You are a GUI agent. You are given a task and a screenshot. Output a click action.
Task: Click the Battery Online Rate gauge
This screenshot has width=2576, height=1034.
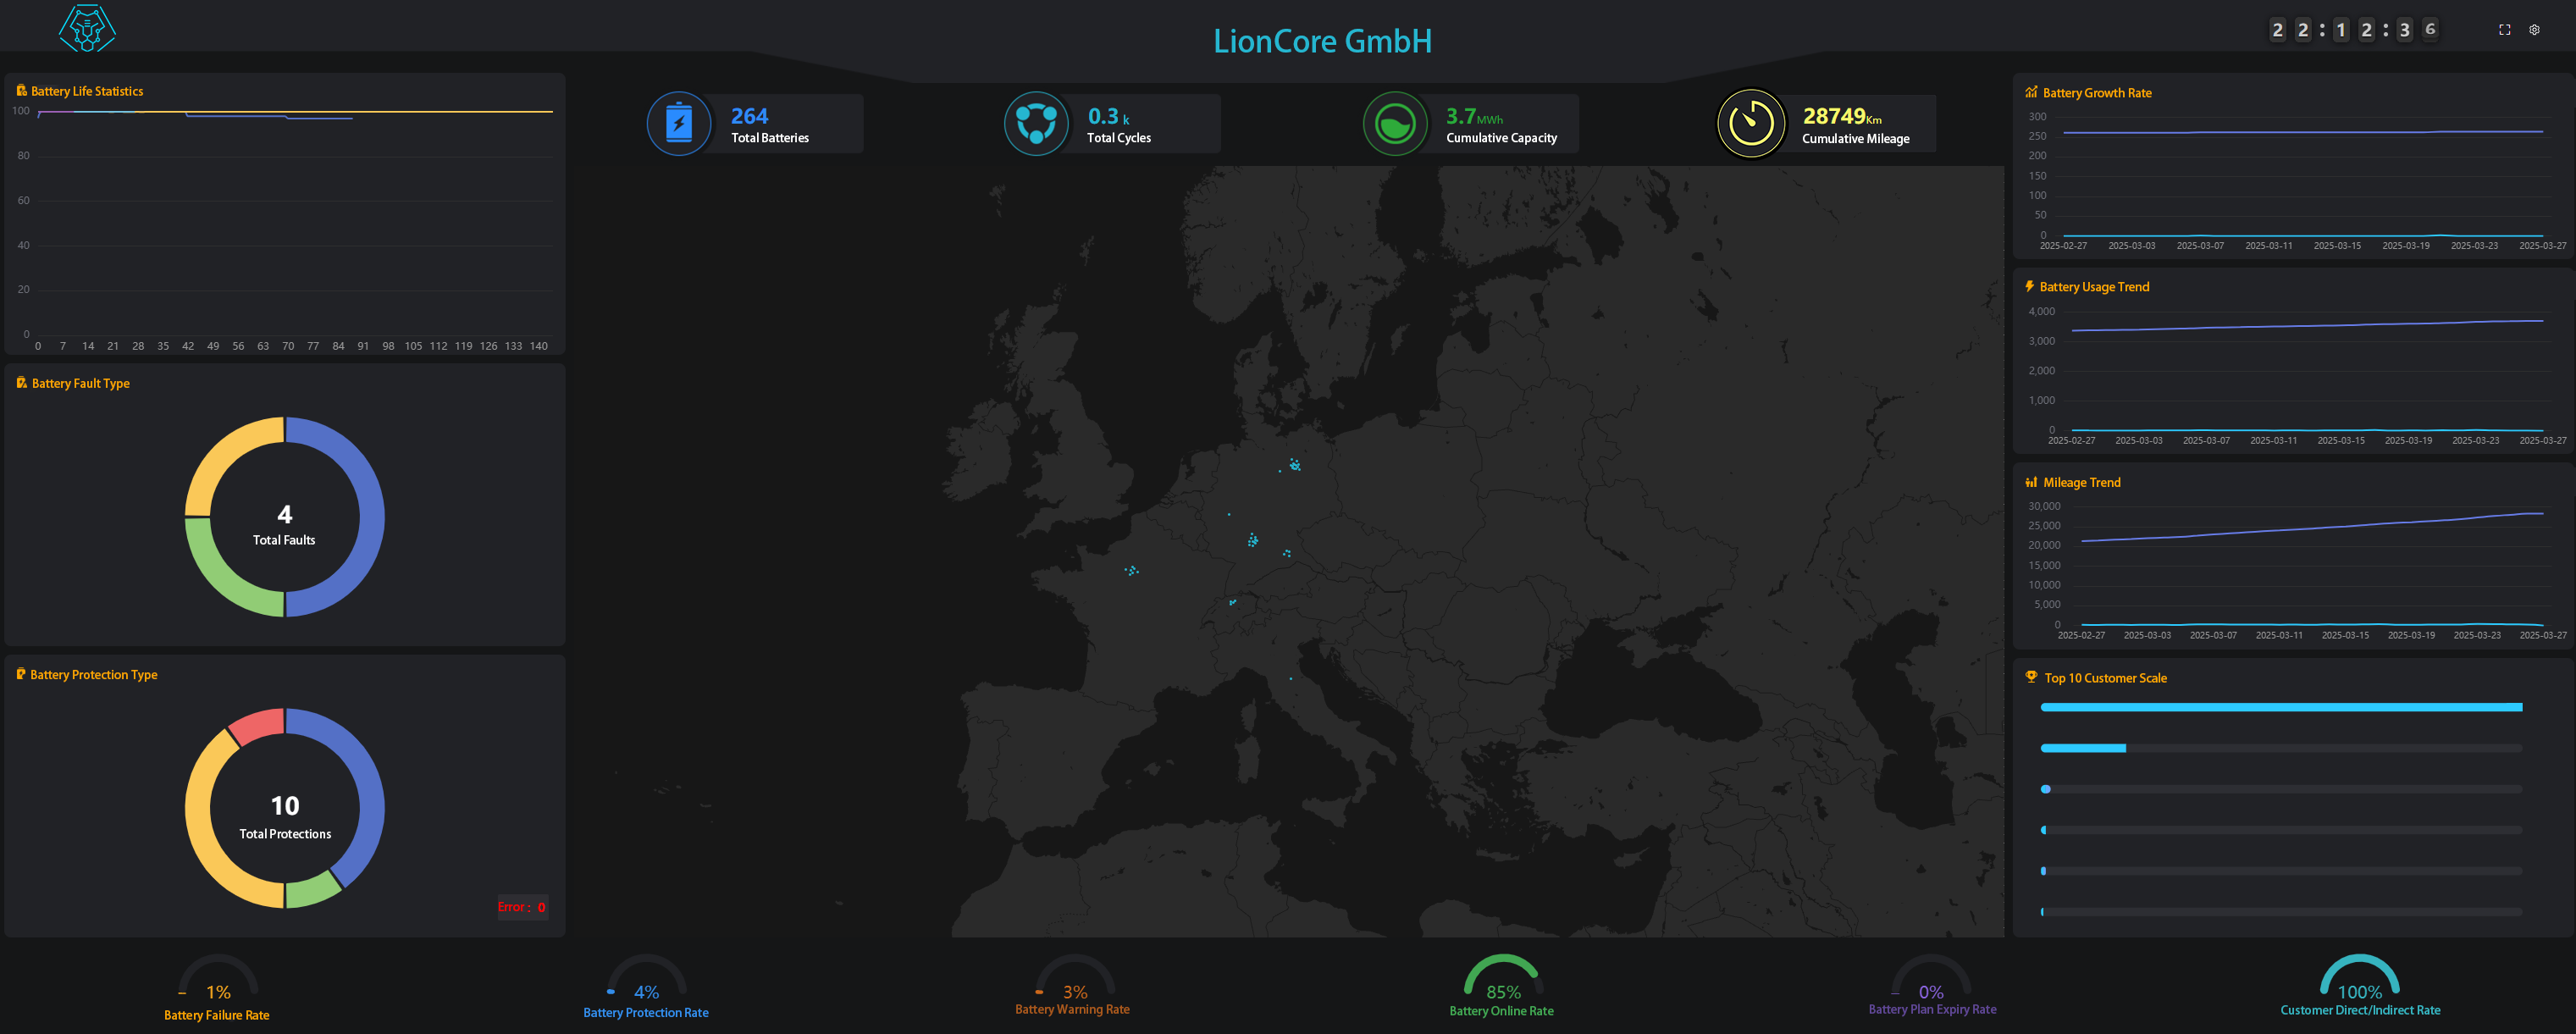click(1501, 978)
